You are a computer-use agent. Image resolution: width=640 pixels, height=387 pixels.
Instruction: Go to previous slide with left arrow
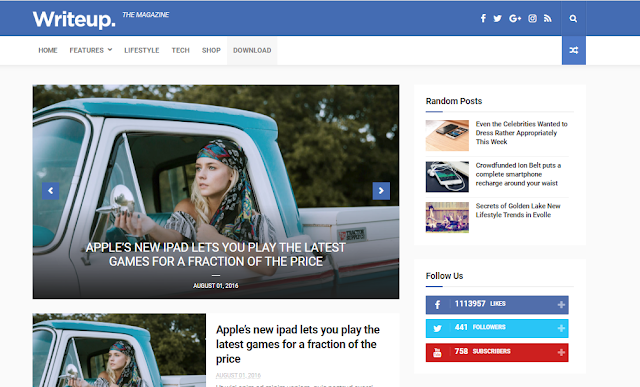pyautogui.click(x=51, y=191)
